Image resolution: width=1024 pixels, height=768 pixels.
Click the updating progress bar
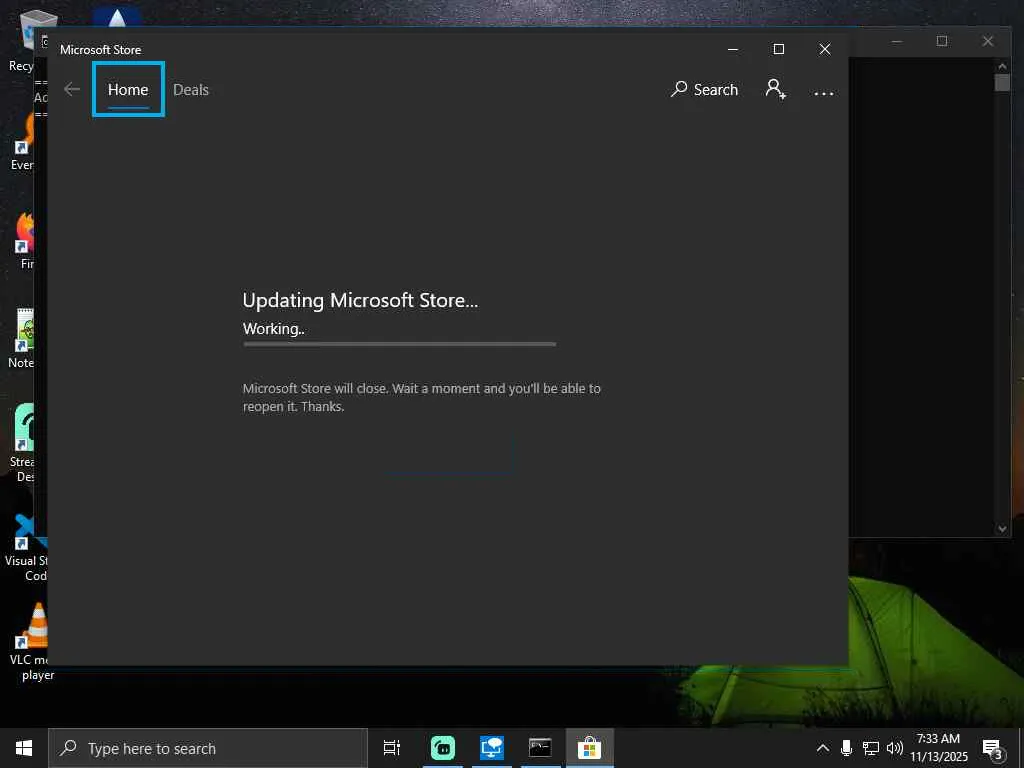(x=400, y=344)
